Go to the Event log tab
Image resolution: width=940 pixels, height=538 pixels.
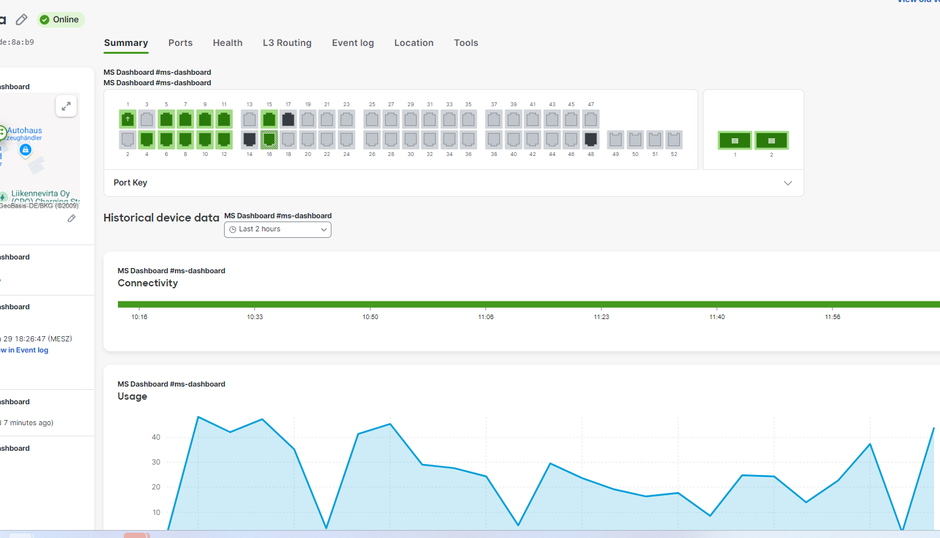353,43
